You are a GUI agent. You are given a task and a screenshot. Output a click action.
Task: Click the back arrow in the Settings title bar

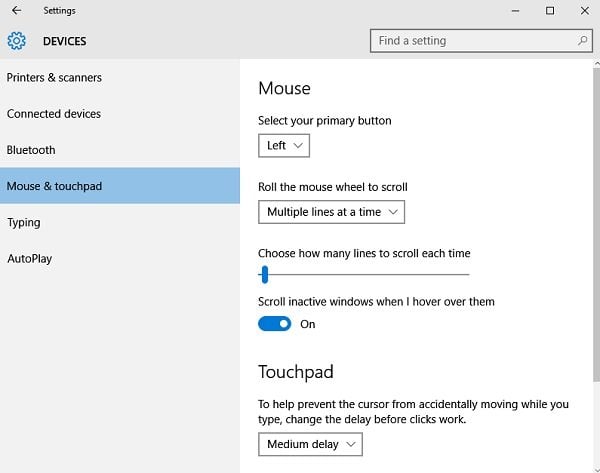16,10
